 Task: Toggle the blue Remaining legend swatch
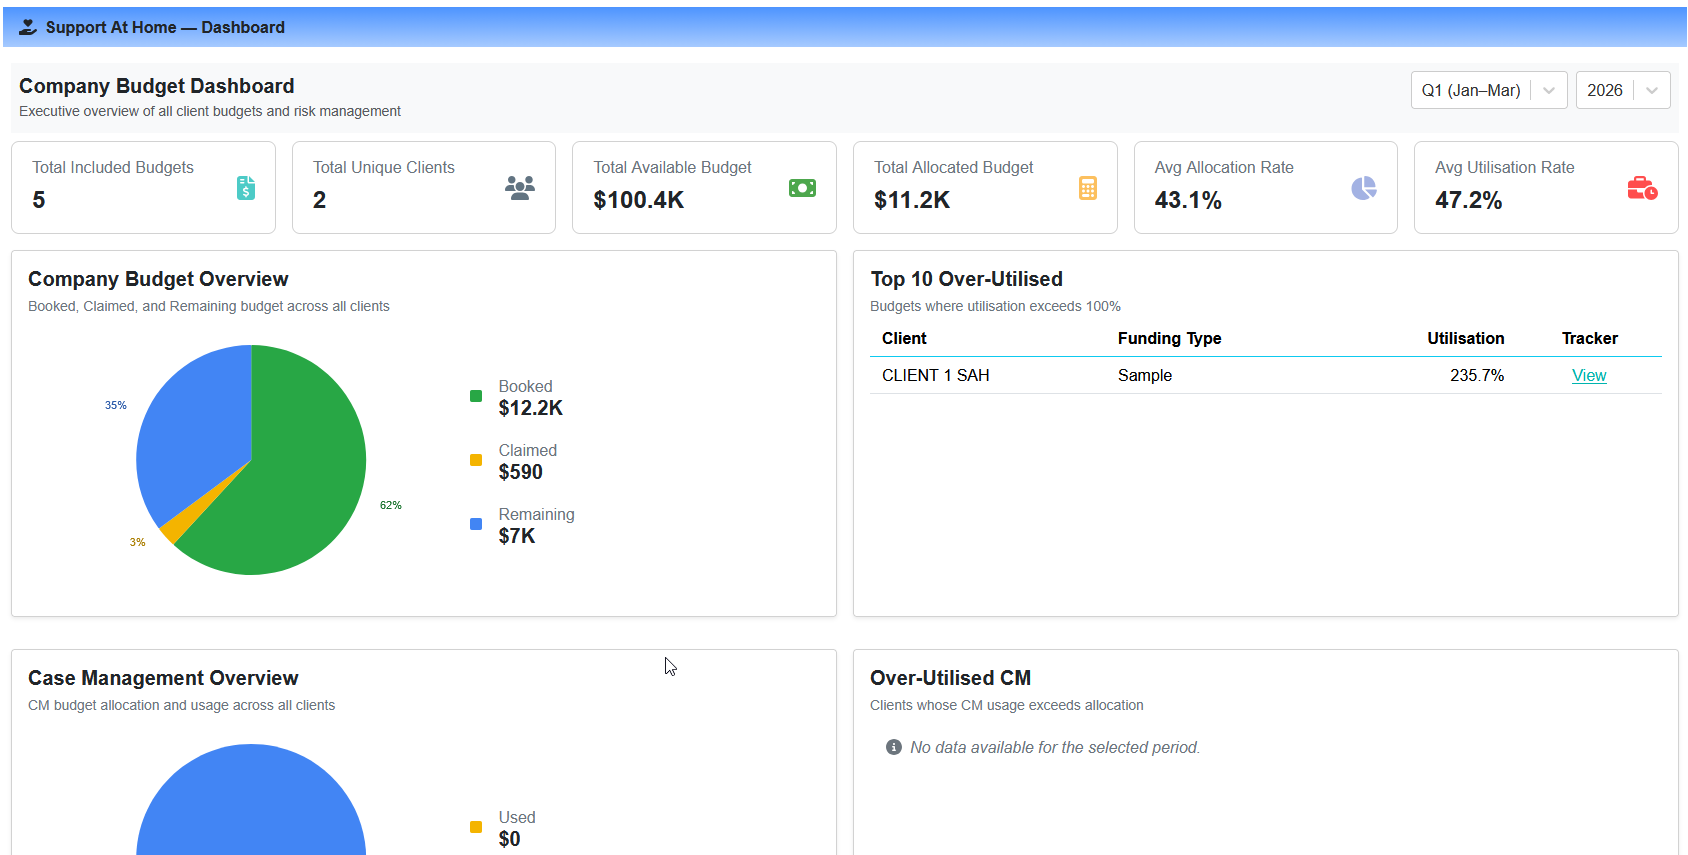[476, 524]
